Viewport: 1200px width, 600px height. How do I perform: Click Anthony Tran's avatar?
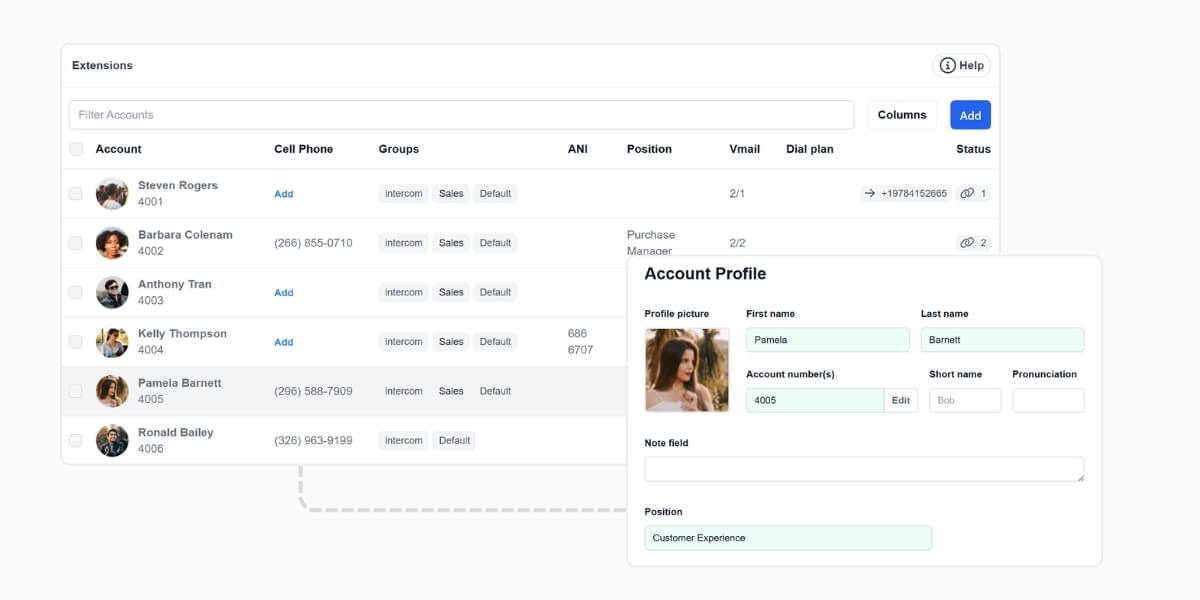tap(112, 292)
